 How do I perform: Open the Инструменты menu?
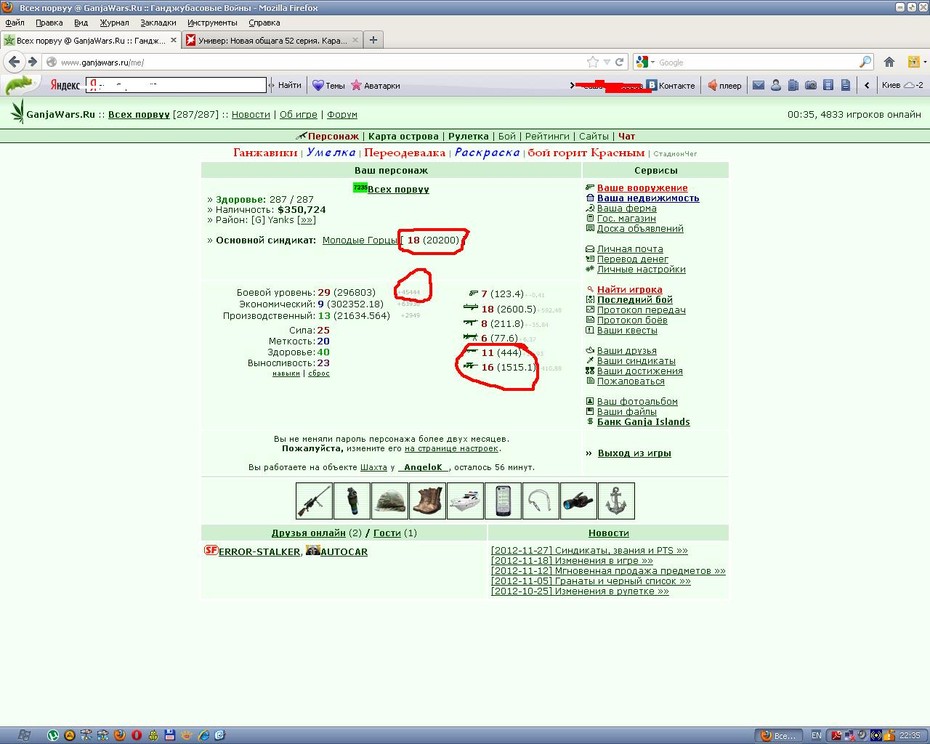click(x=212, y=23)
